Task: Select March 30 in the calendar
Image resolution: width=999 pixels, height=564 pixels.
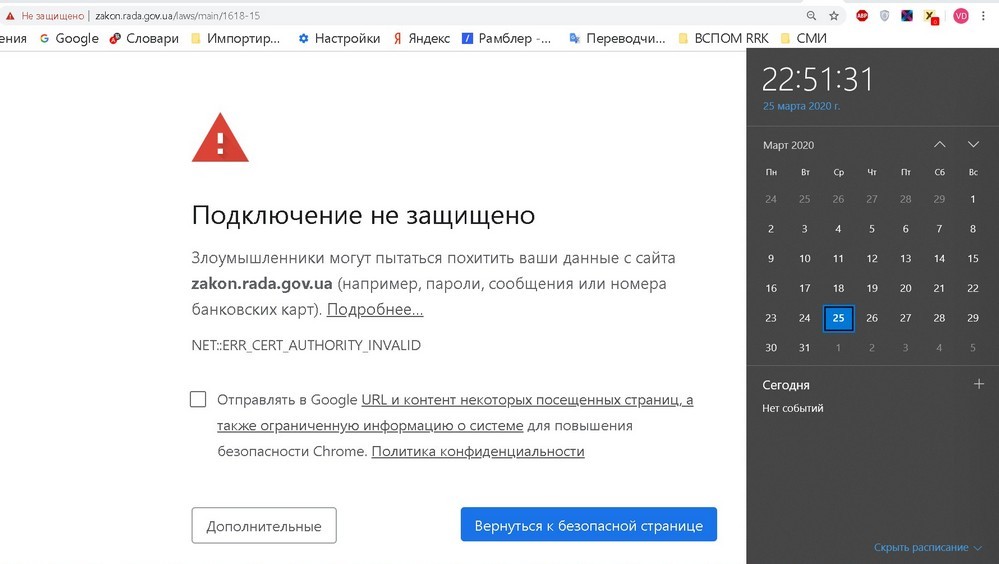Action: 771,348
